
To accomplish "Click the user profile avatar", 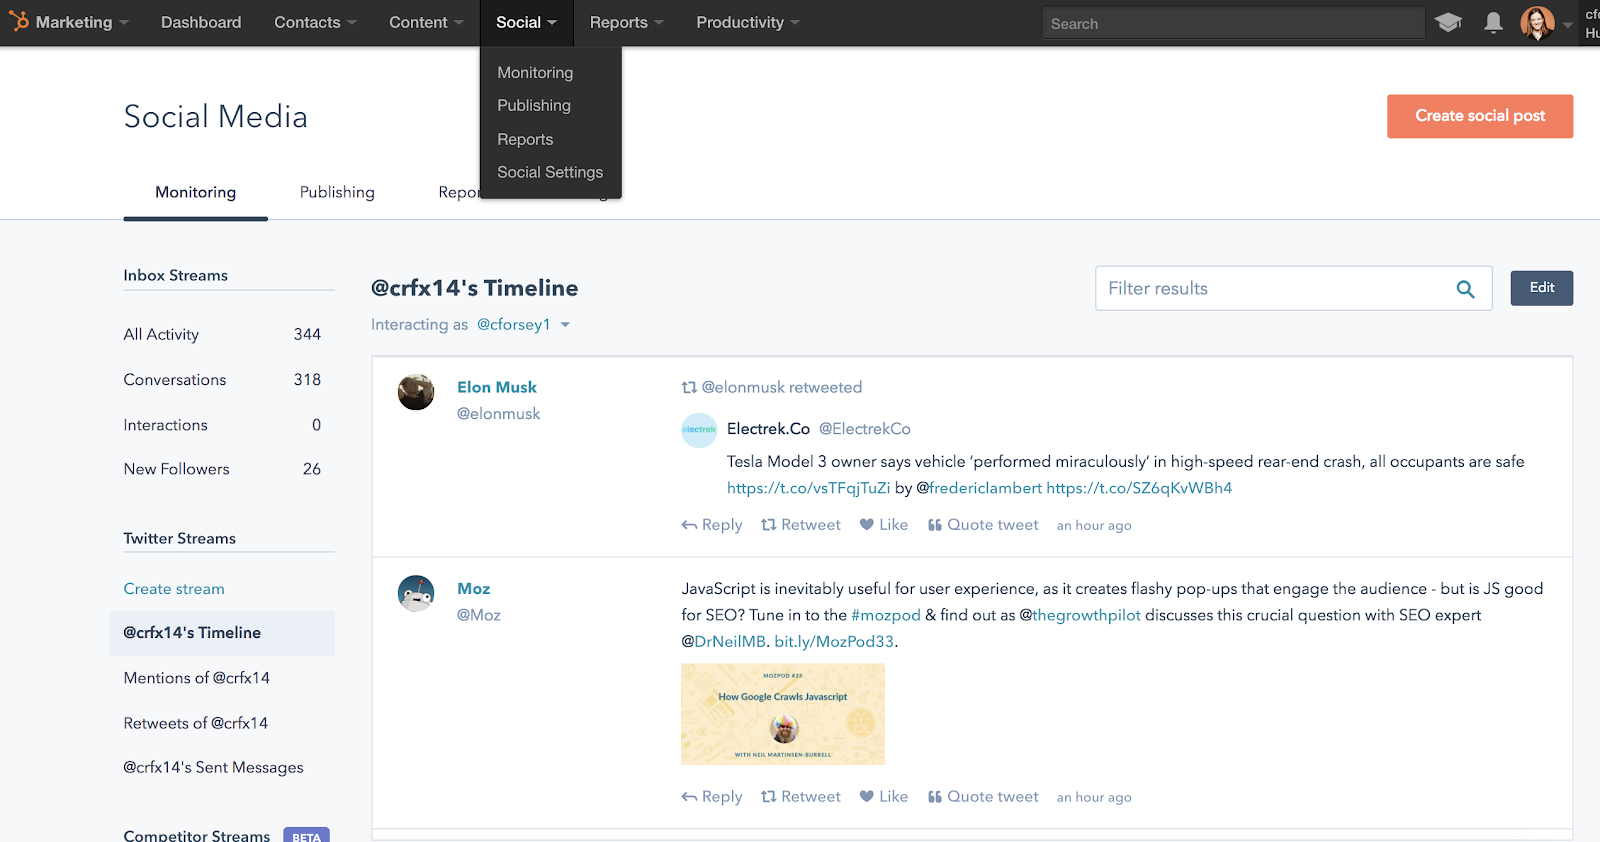I will (1537, 22).
